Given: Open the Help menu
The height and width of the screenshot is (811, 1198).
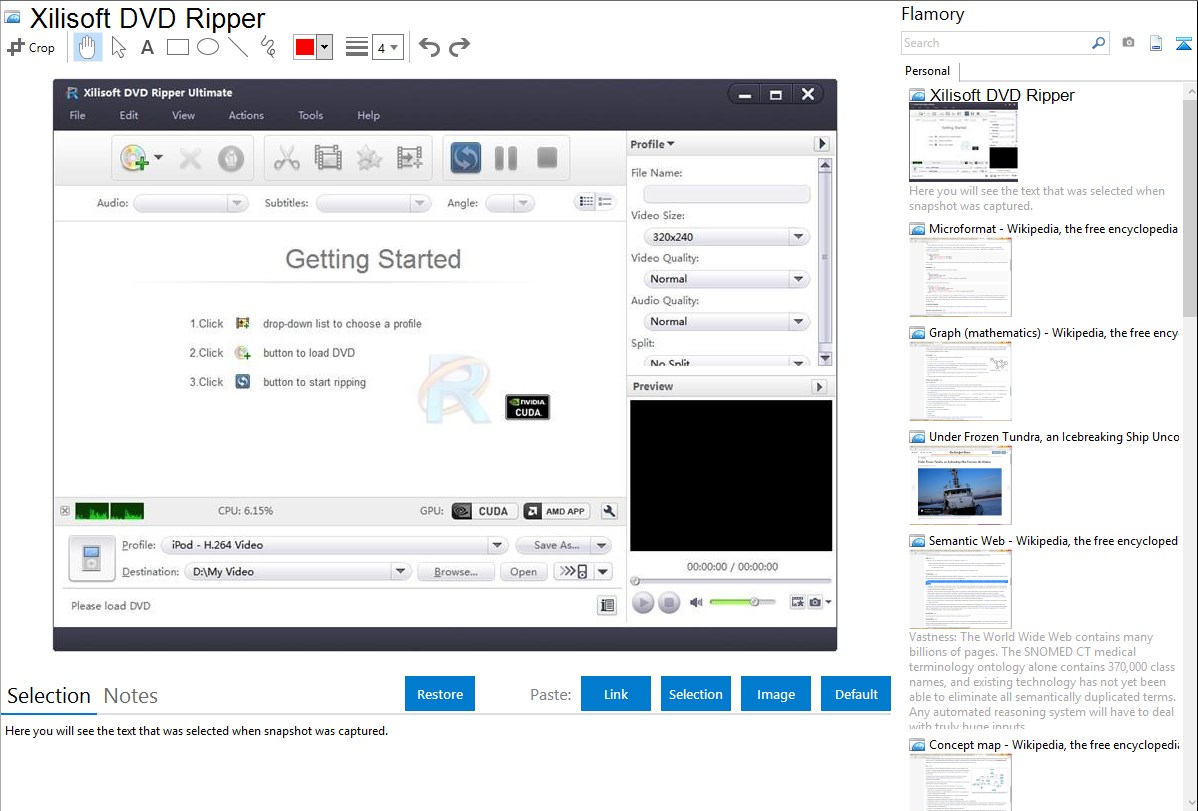Looking at the screenshot, I should (368, 115).
